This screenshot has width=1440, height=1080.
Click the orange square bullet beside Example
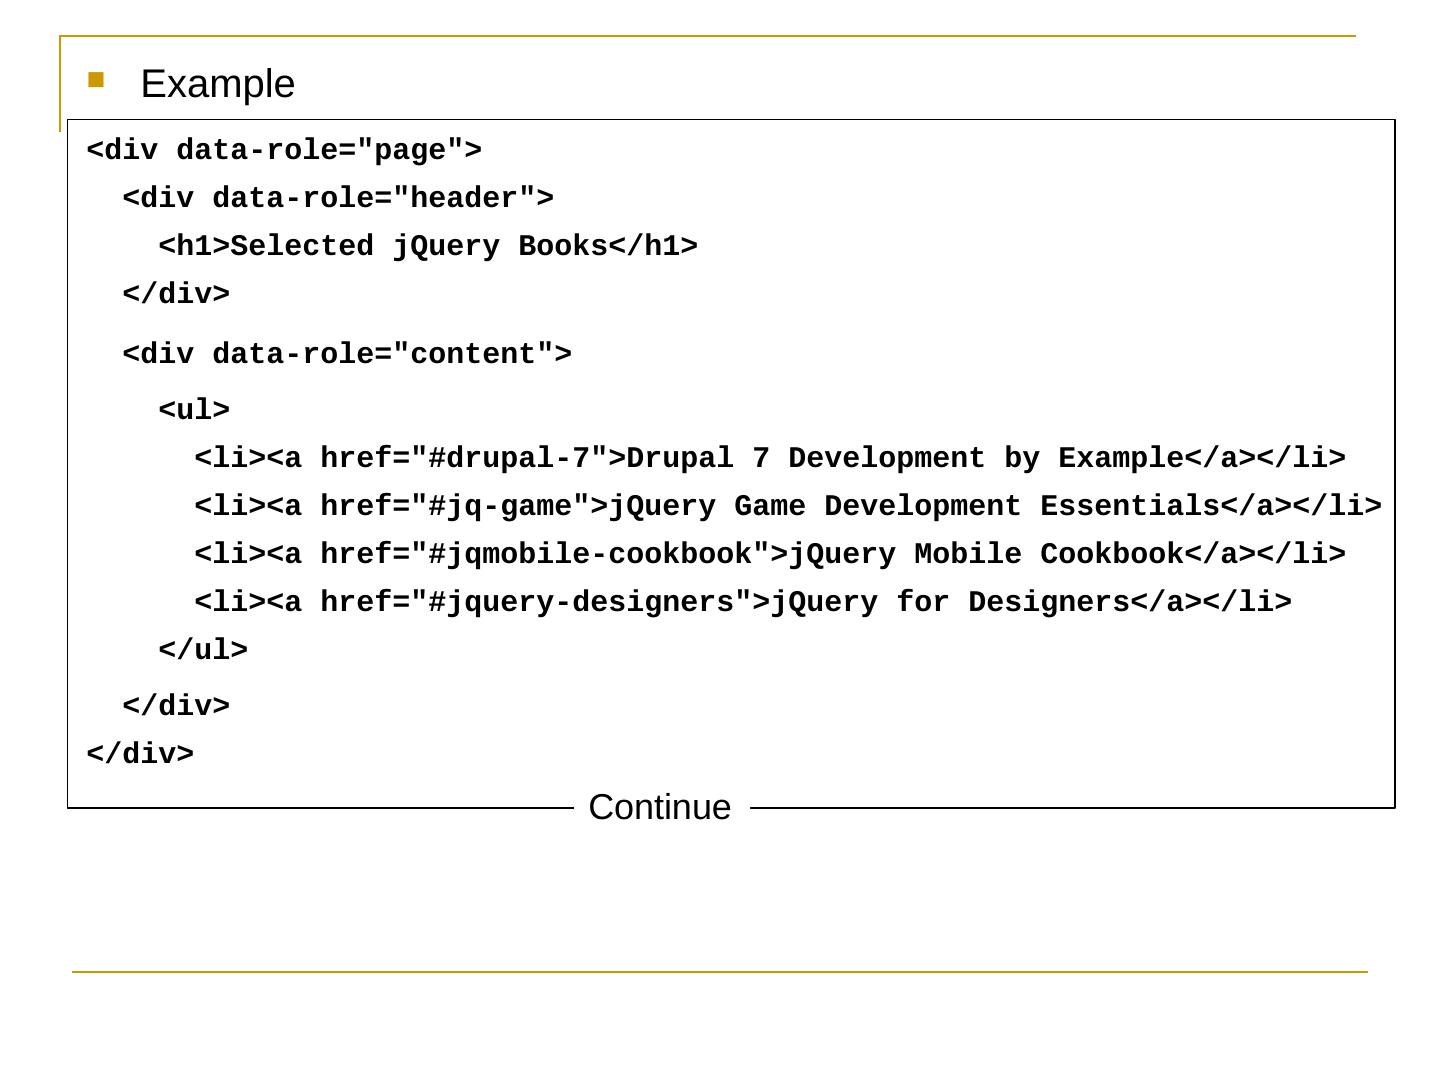coord(96,80)
